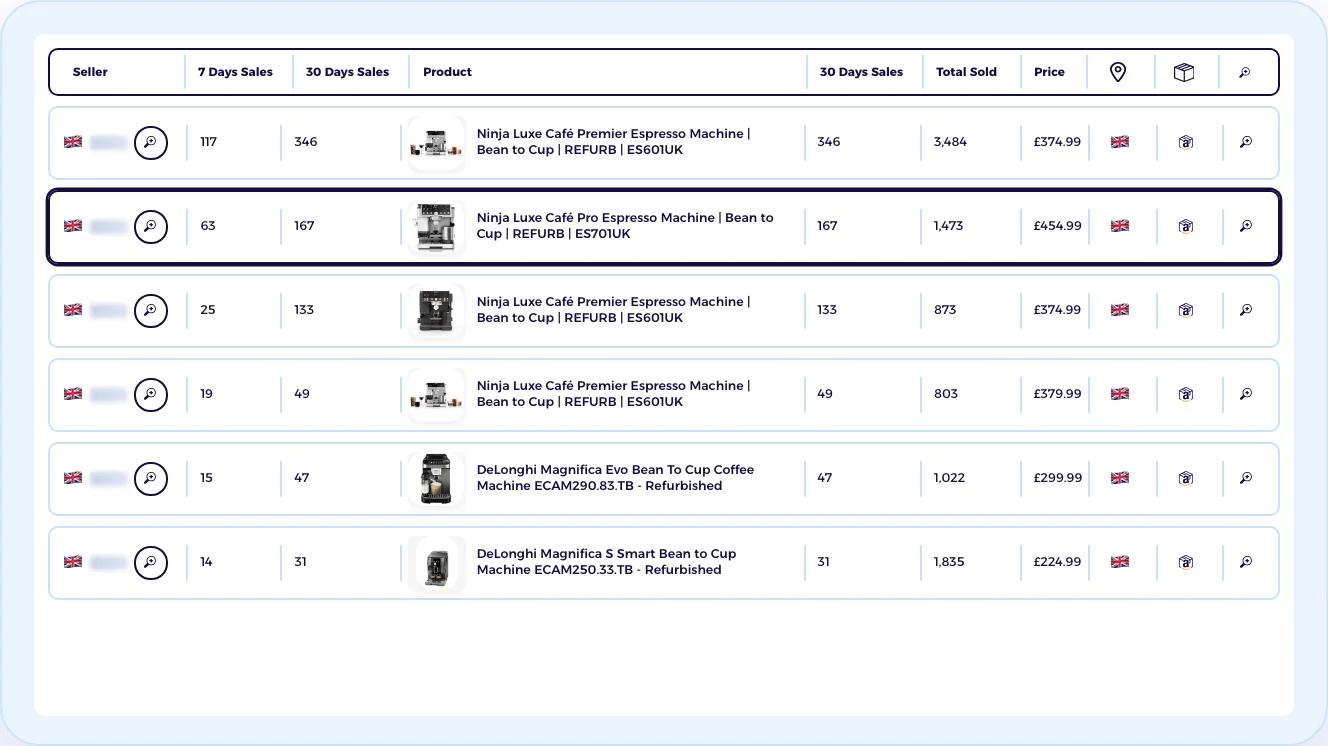Click the Product column header
Viewport: 1328px width, 746px height.
[x=448, y=72]
